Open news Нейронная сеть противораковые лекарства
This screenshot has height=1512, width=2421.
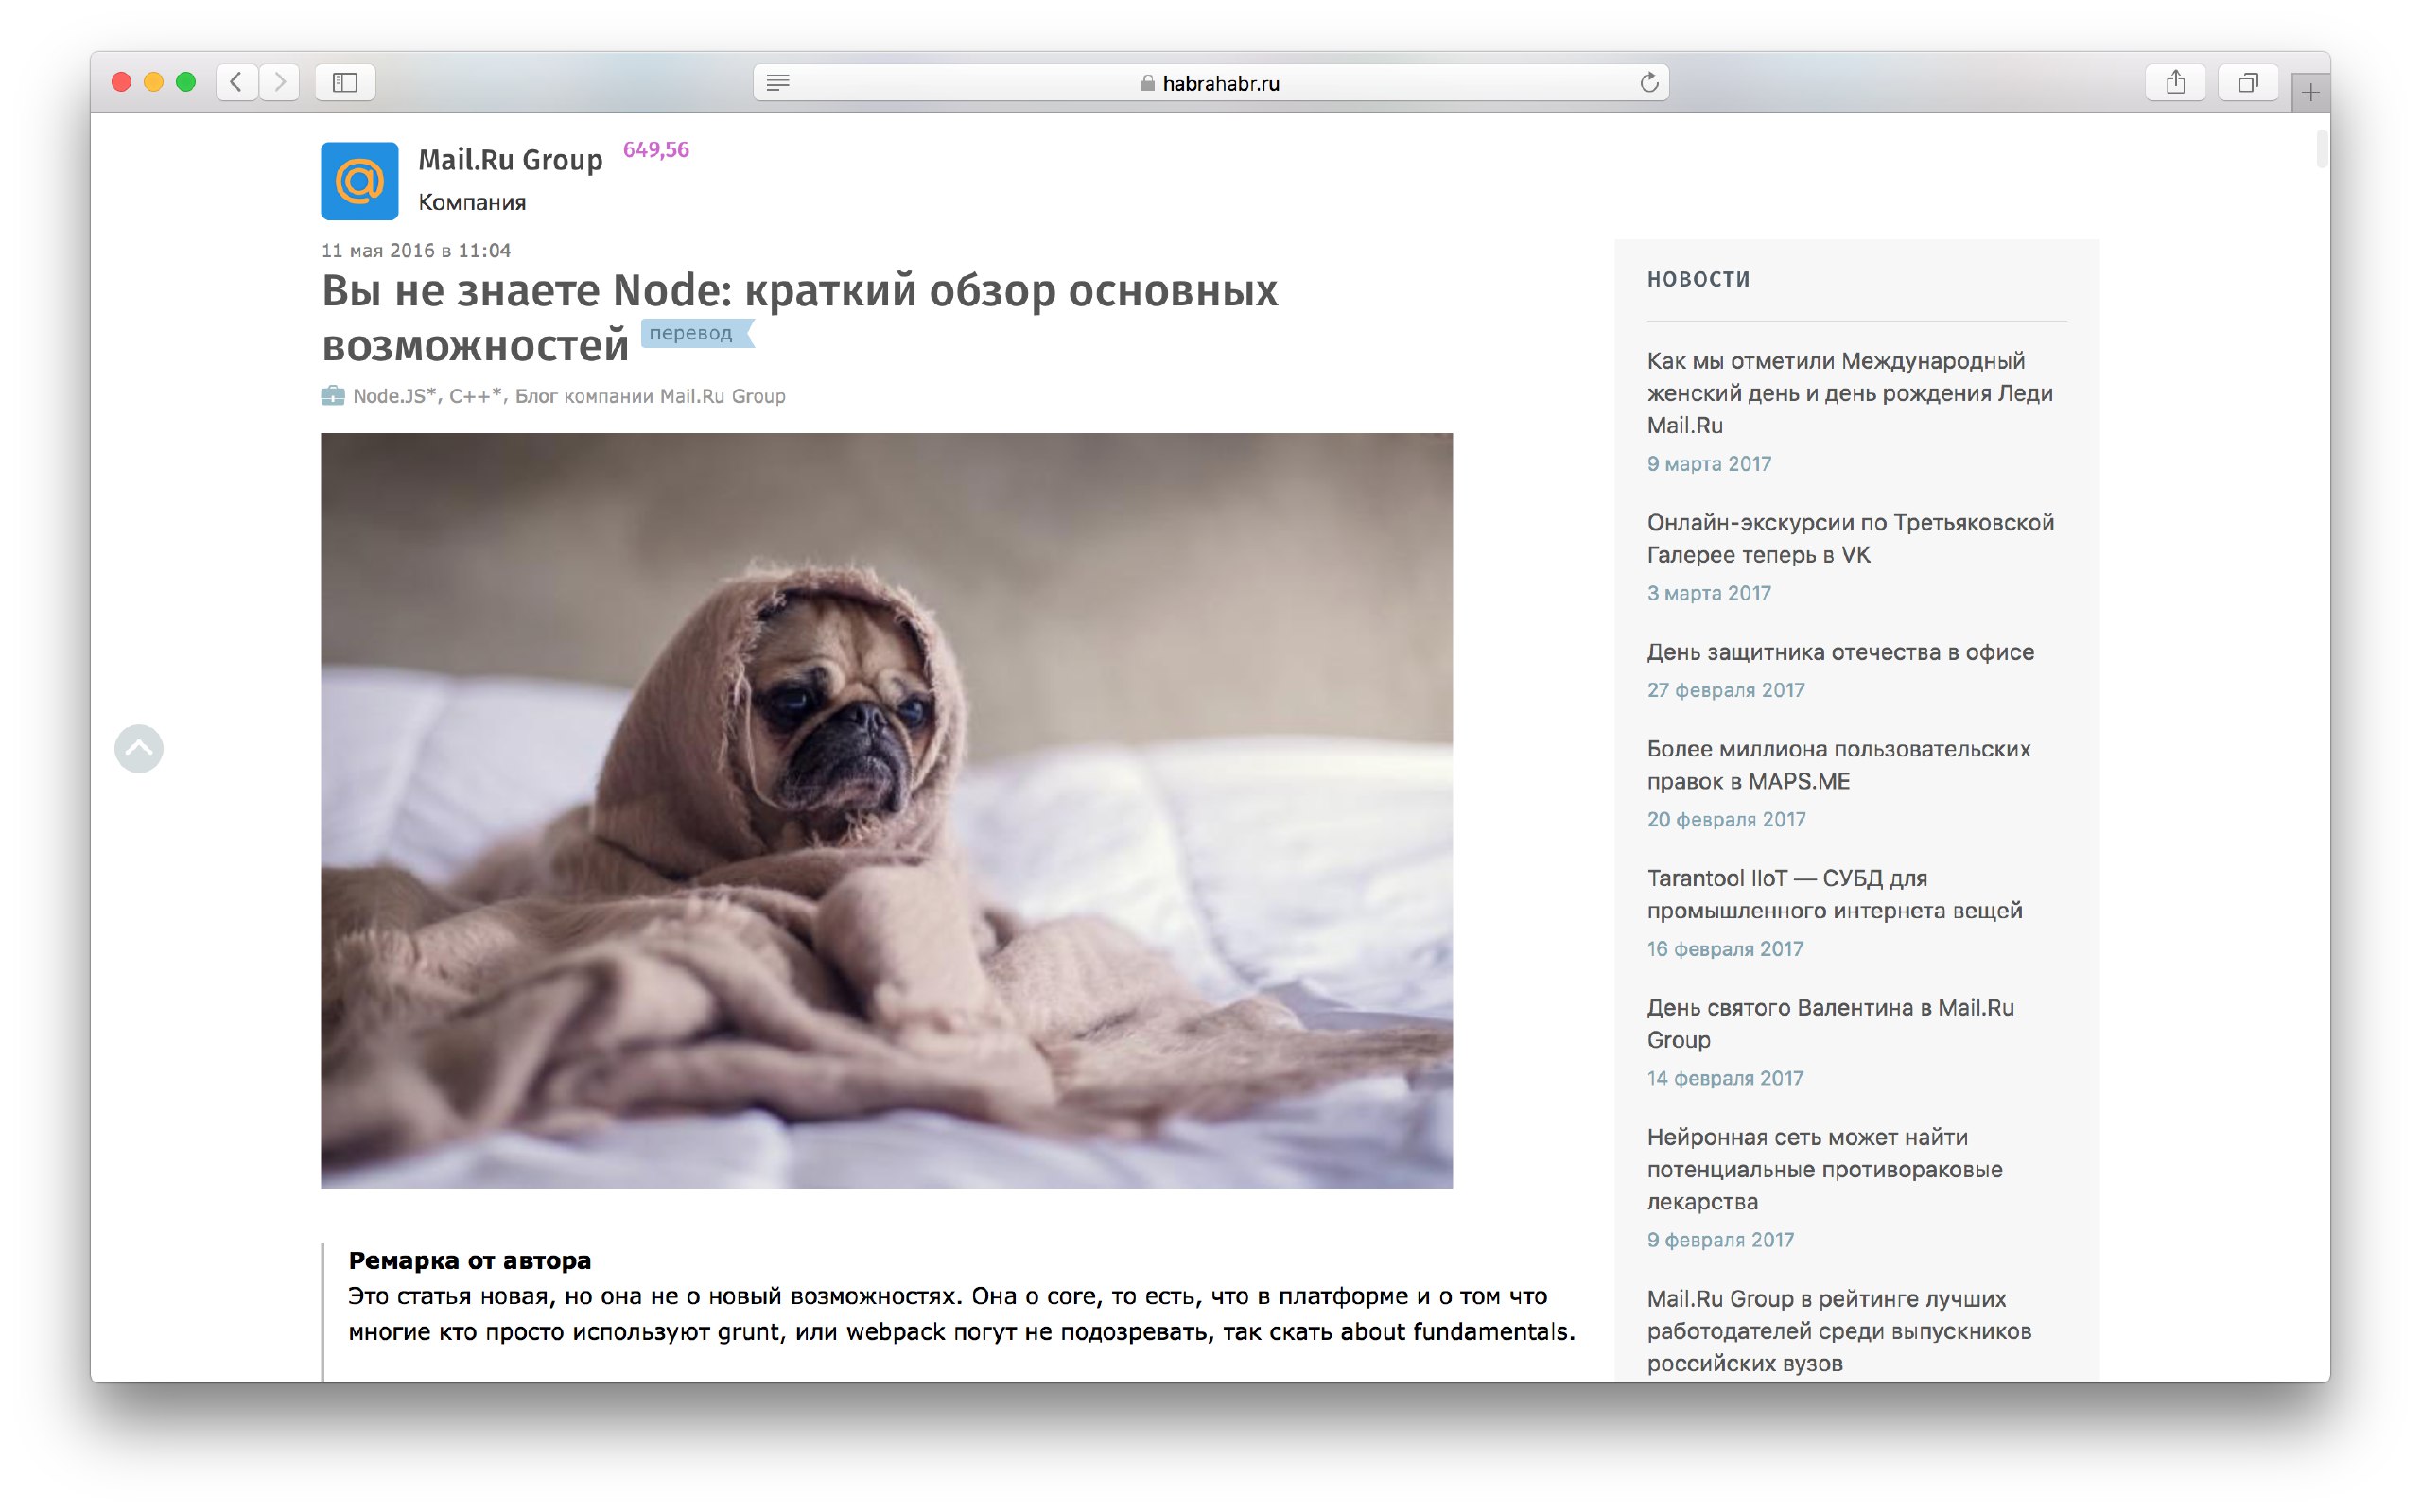[x=1824, y=1169]
